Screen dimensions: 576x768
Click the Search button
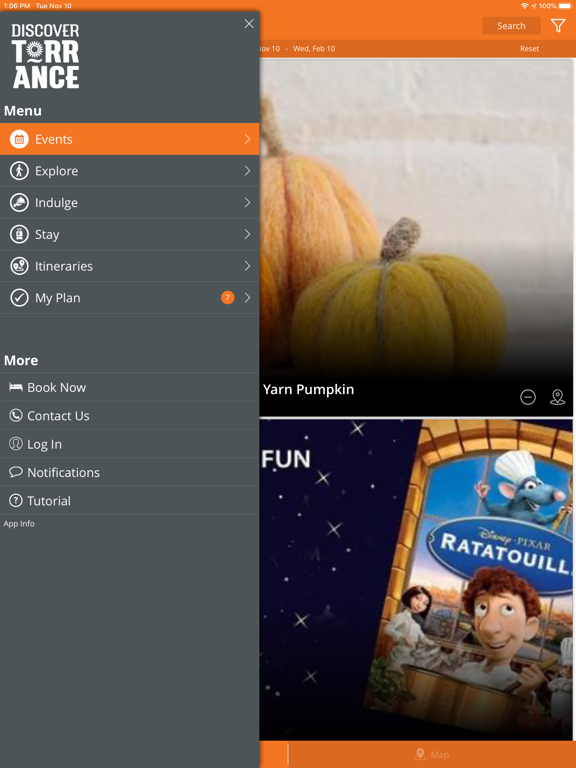coord(511,26)
